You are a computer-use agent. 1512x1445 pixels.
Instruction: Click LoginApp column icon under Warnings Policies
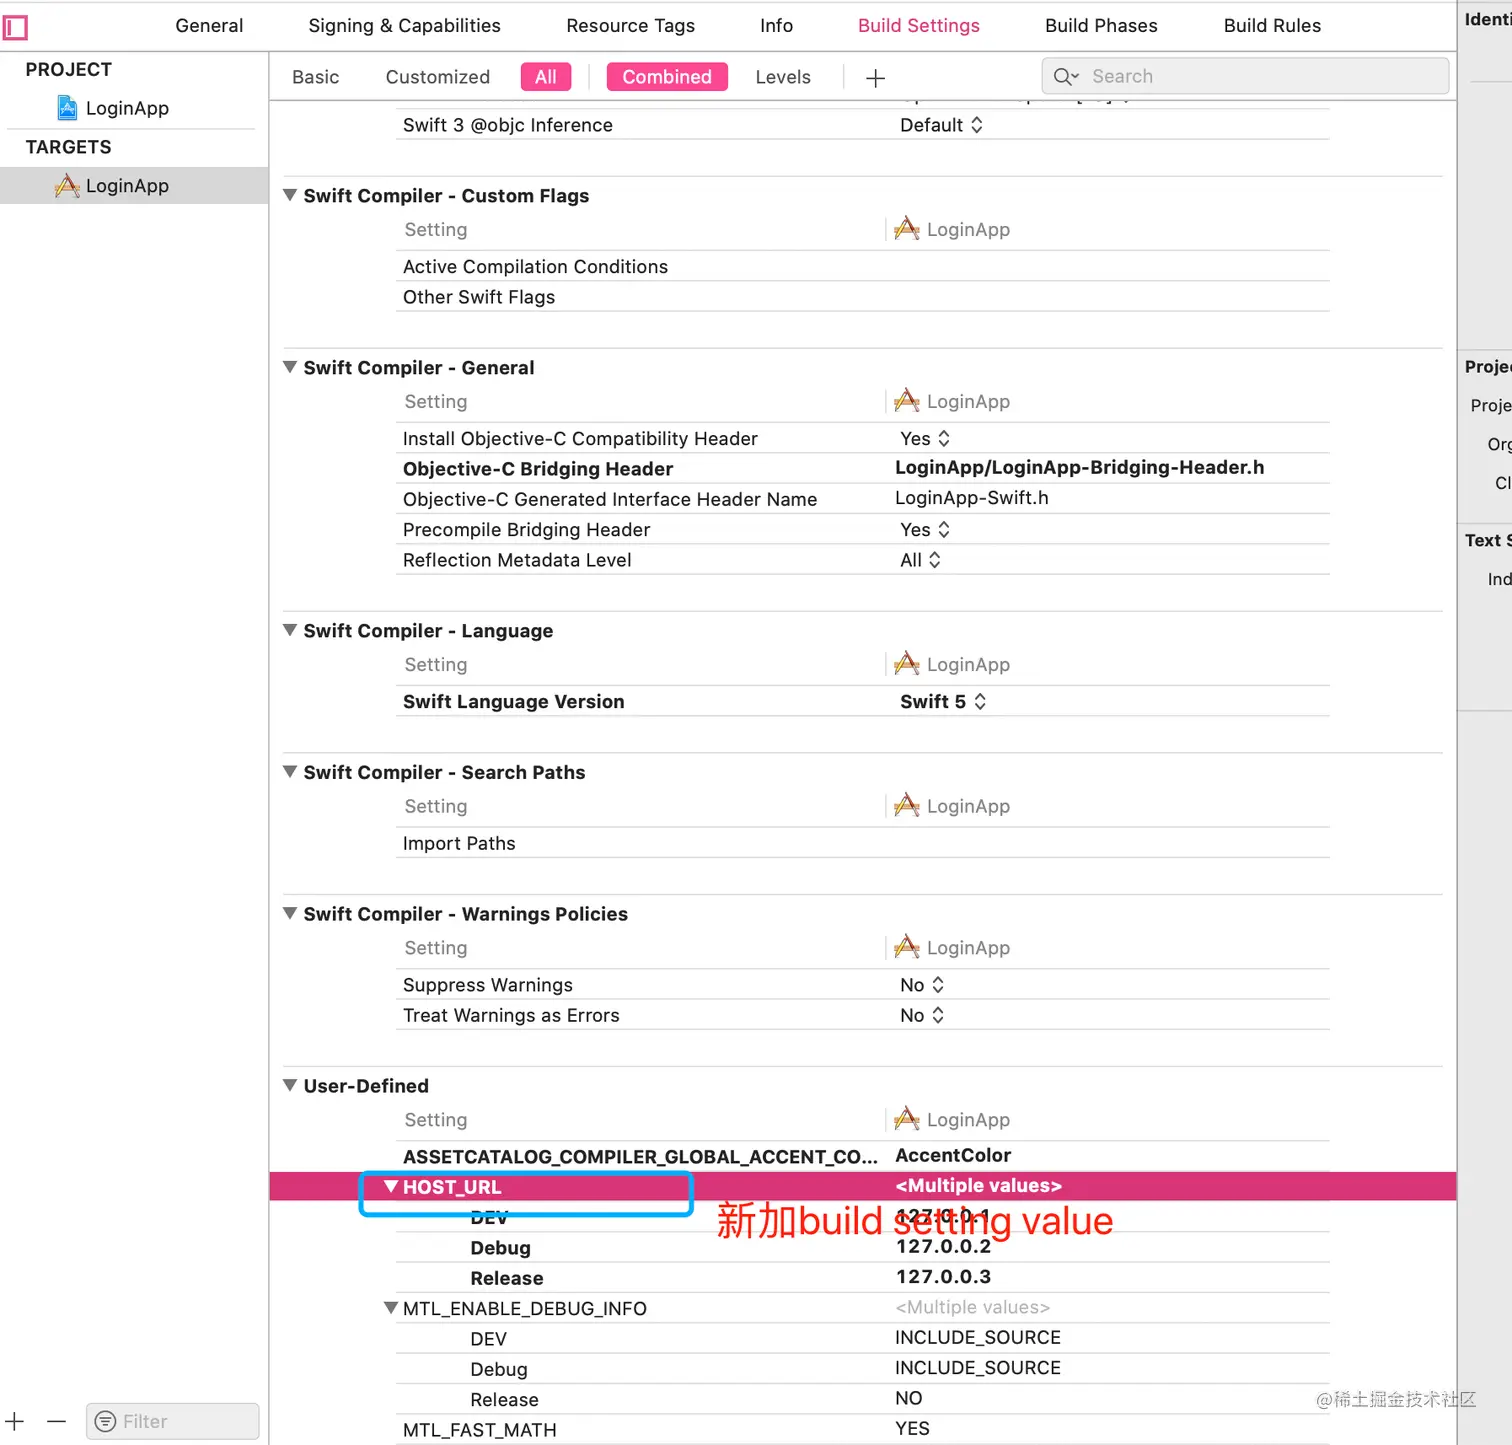[907, 947]
